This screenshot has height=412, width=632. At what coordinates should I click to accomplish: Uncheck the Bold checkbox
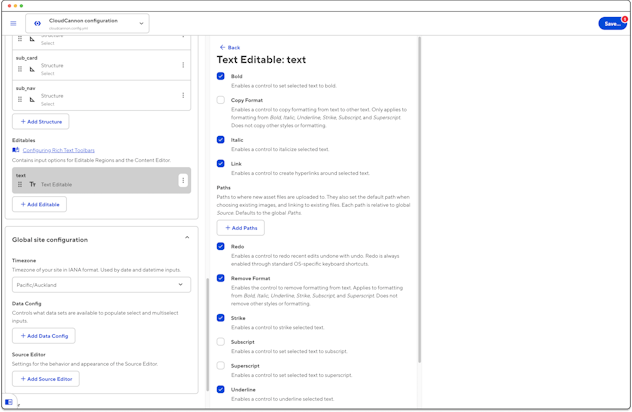point(220,76)
